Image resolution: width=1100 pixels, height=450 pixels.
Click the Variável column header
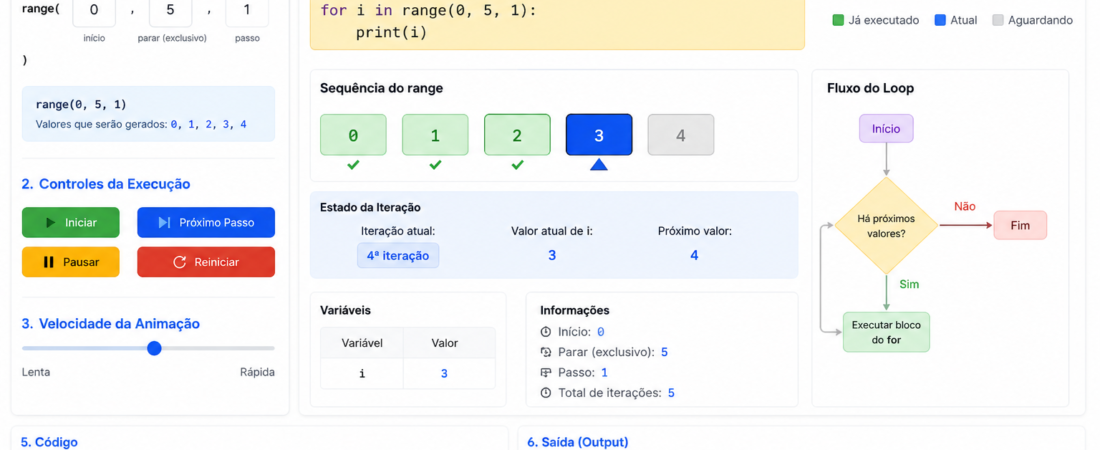[x=362, y=343]
